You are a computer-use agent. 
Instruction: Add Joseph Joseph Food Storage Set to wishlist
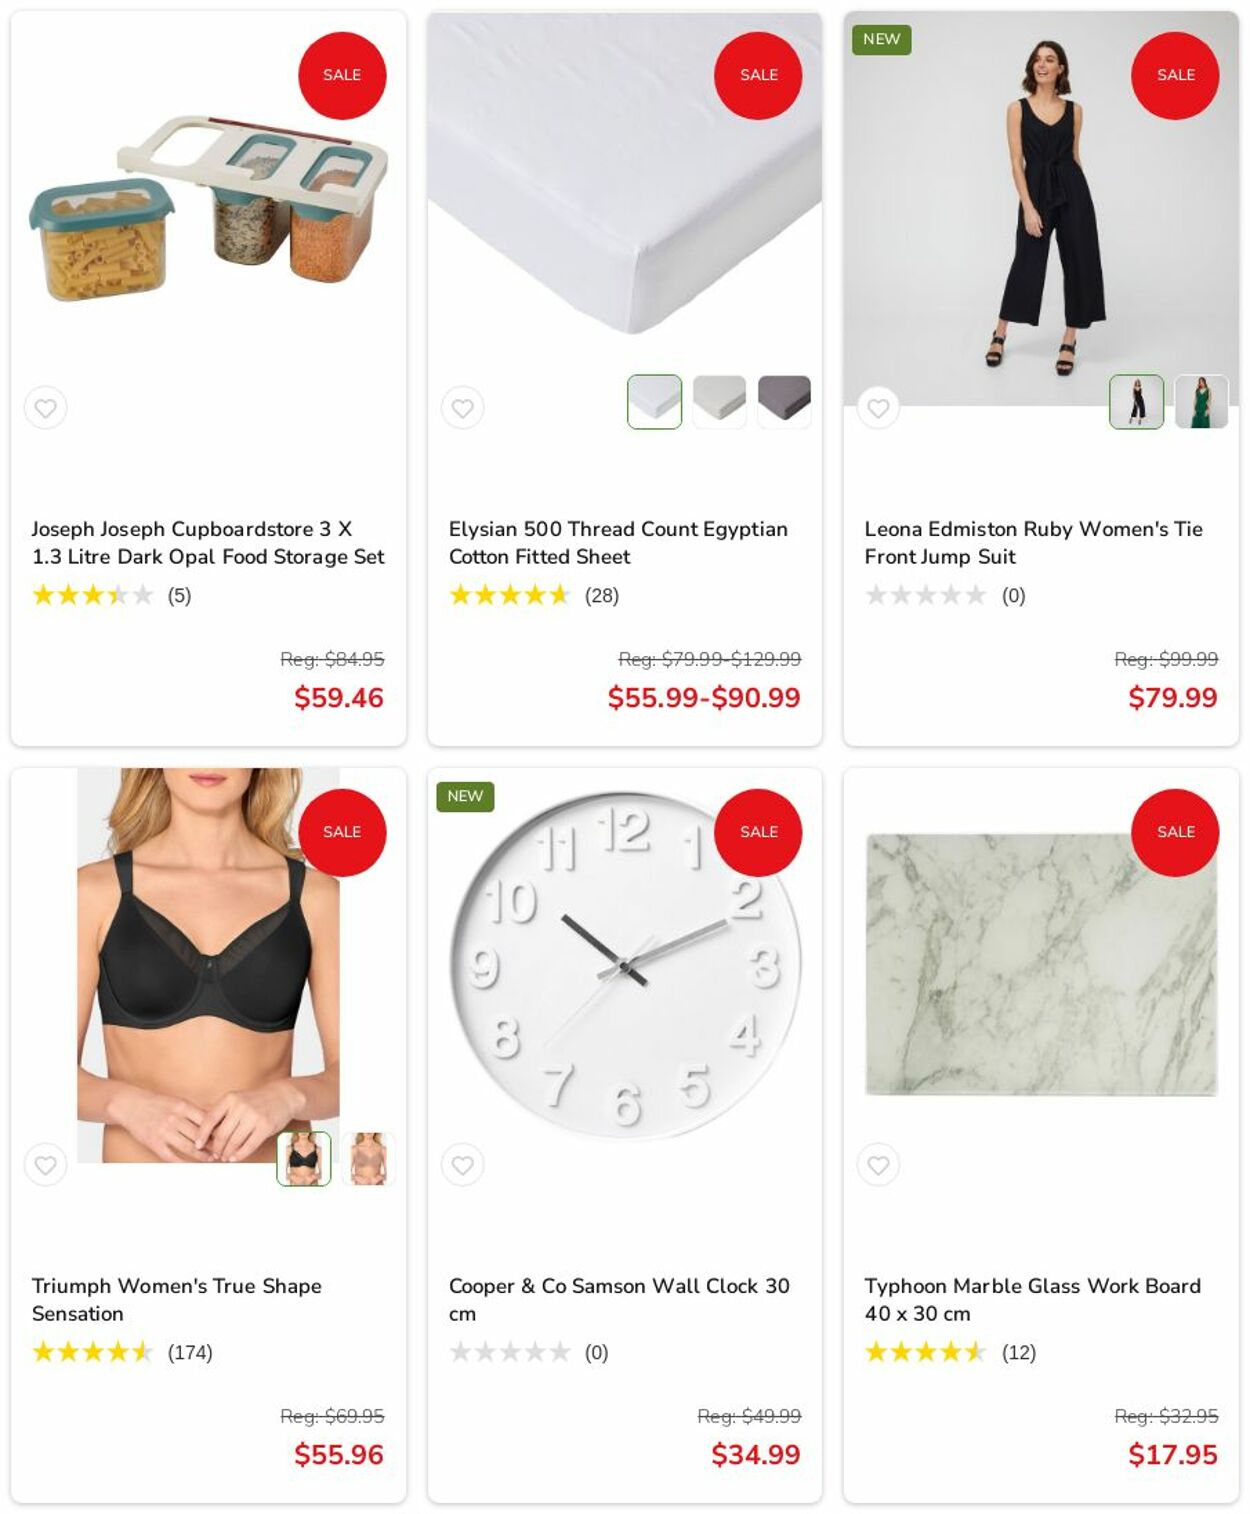[46, 408]
